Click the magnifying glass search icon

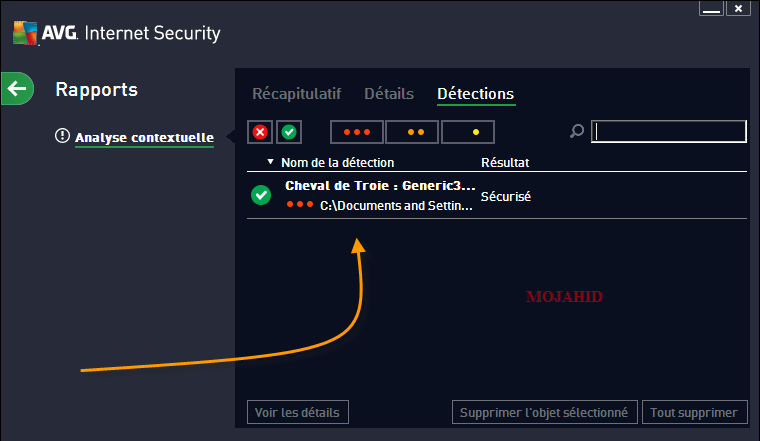pyautogui.click(x=577, y=131)
